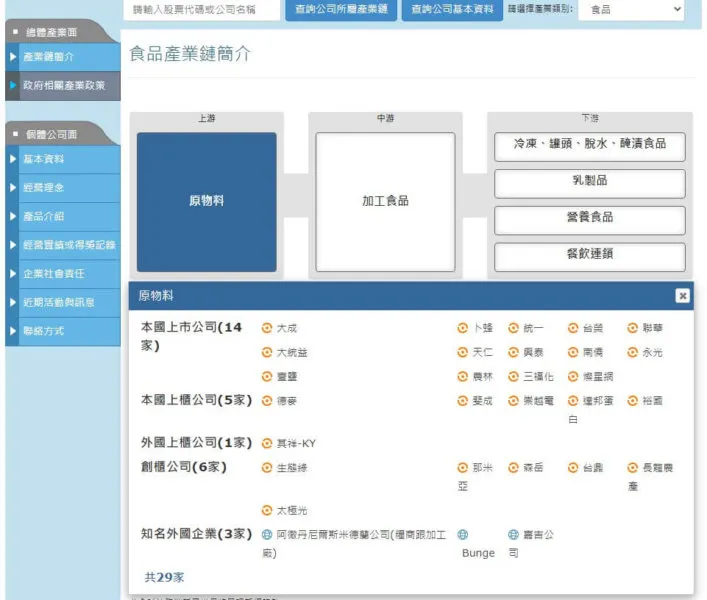Open the 長駐農產 company link
The image size is (707, 600).
click(x=651, y=476)
